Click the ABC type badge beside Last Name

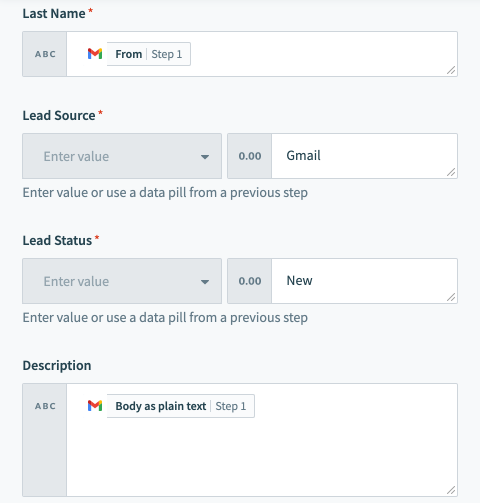click(45, 54)
